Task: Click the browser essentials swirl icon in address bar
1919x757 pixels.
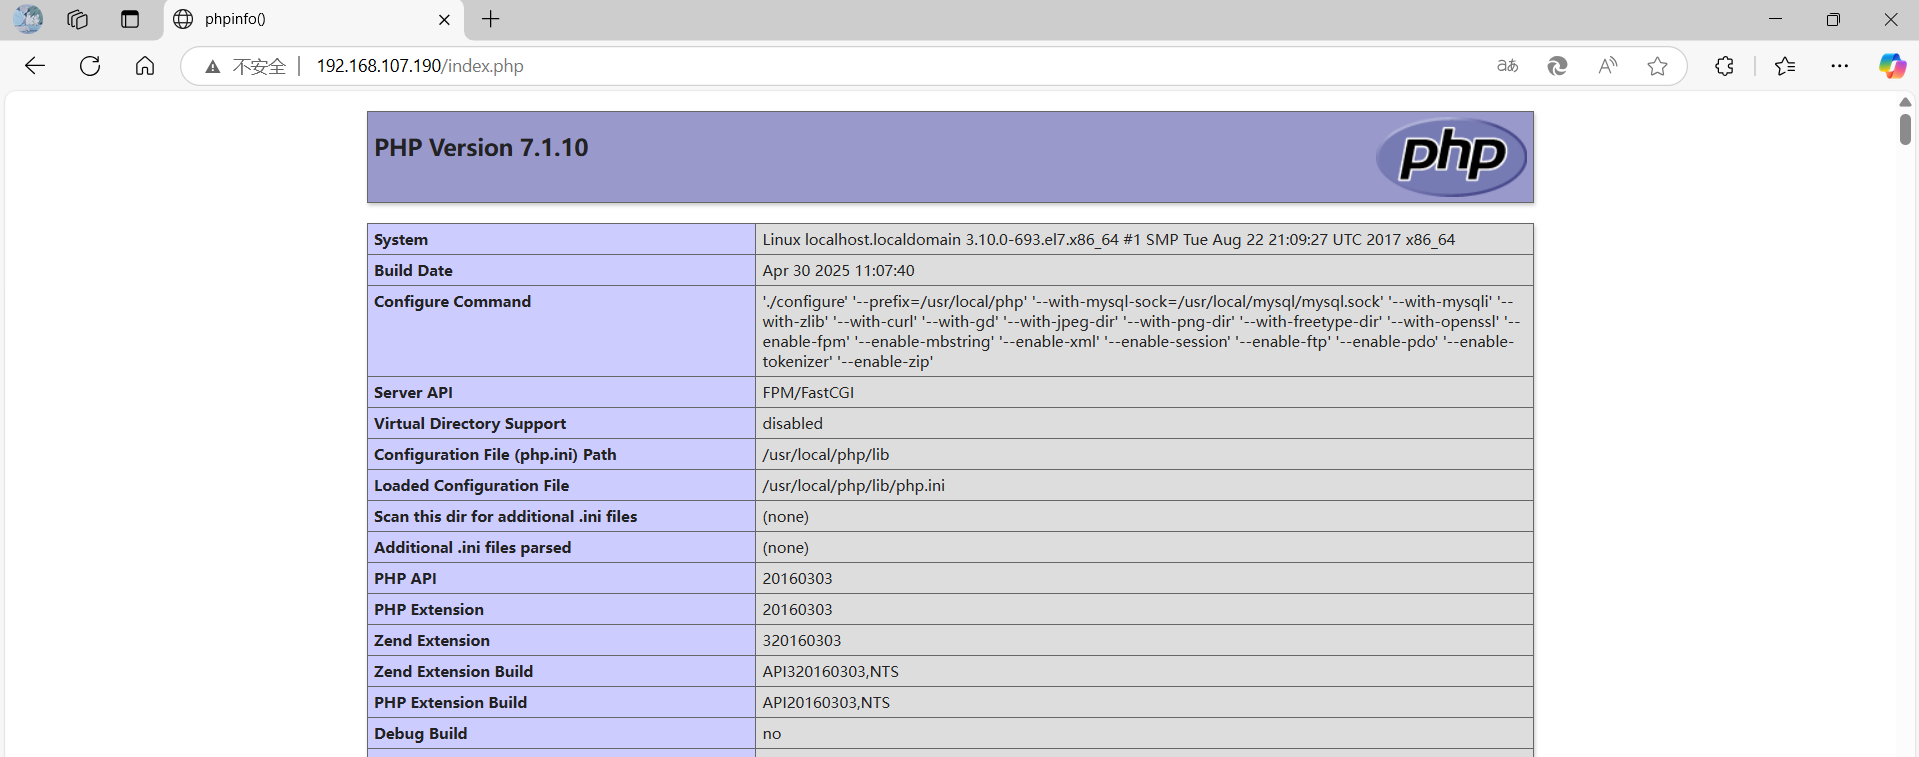Action: click(1557, 66)
